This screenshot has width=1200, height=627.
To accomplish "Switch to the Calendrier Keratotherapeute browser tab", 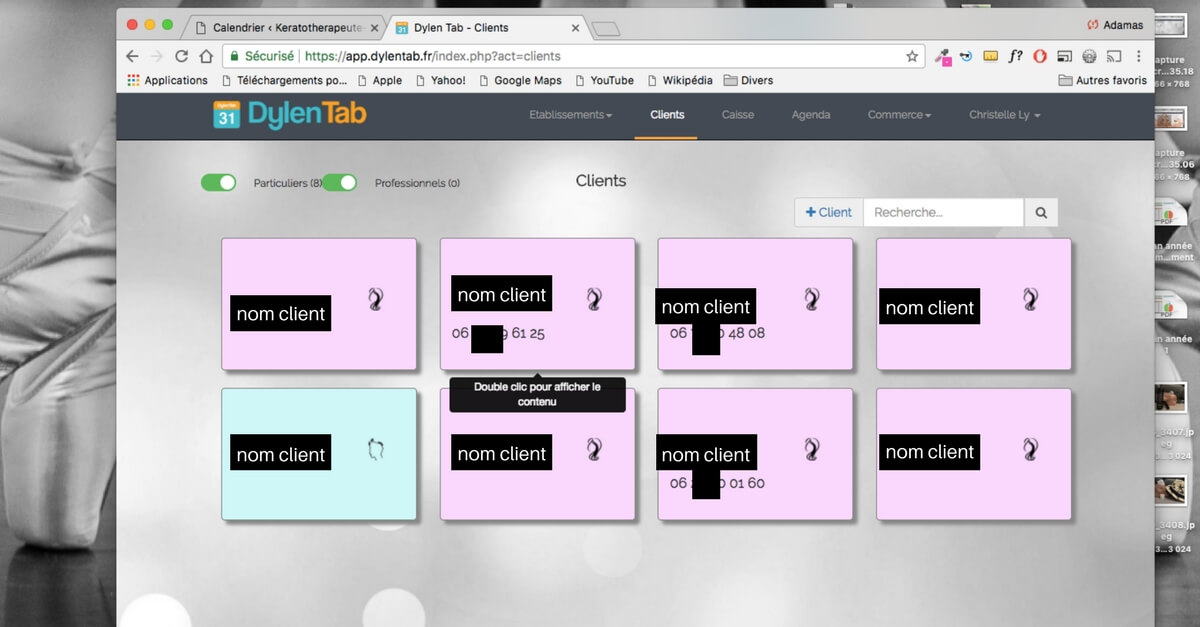I will 283,28.
